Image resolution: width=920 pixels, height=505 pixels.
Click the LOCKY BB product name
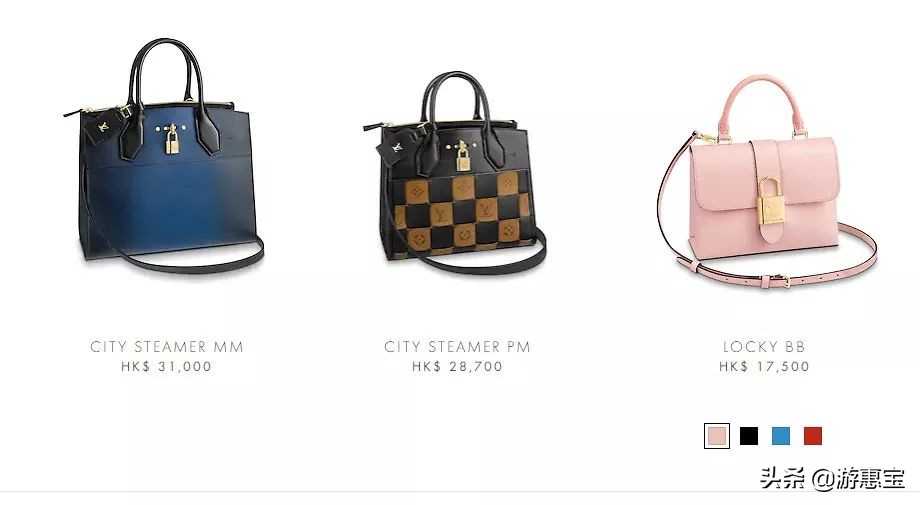point(764,347)
